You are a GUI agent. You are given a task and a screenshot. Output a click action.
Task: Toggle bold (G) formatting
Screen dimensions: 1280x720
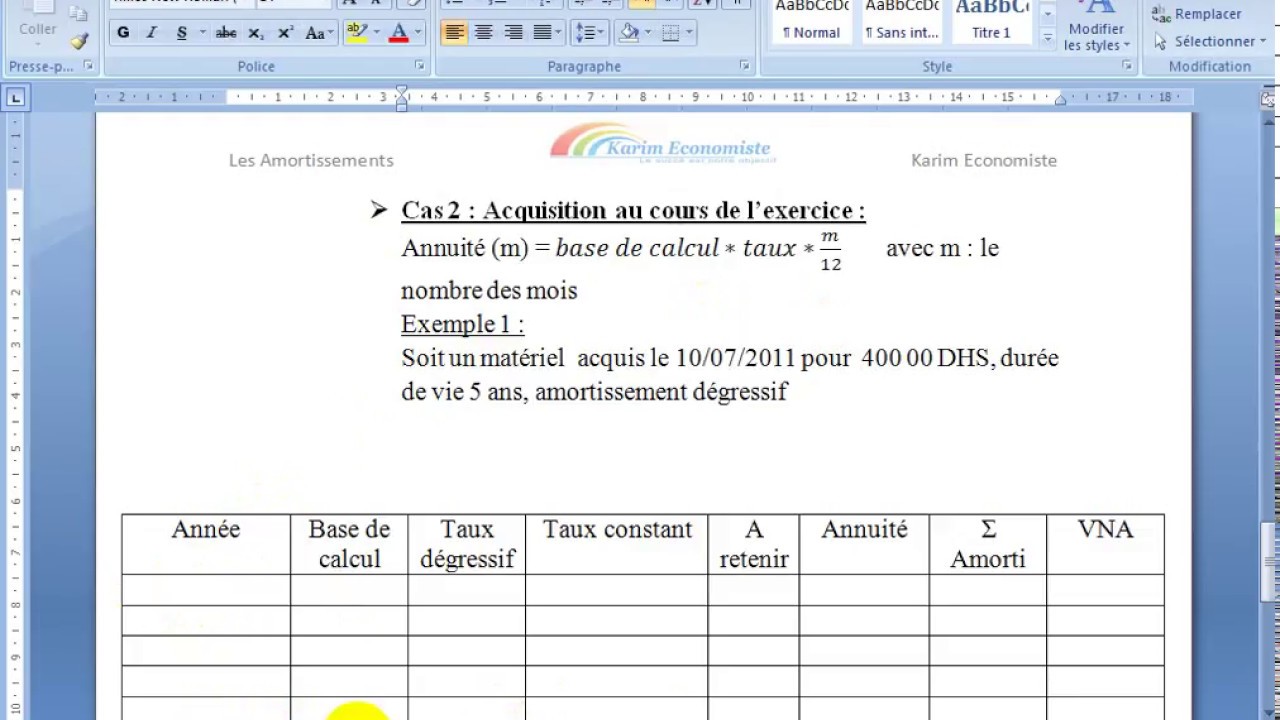(x=123, y=33)
